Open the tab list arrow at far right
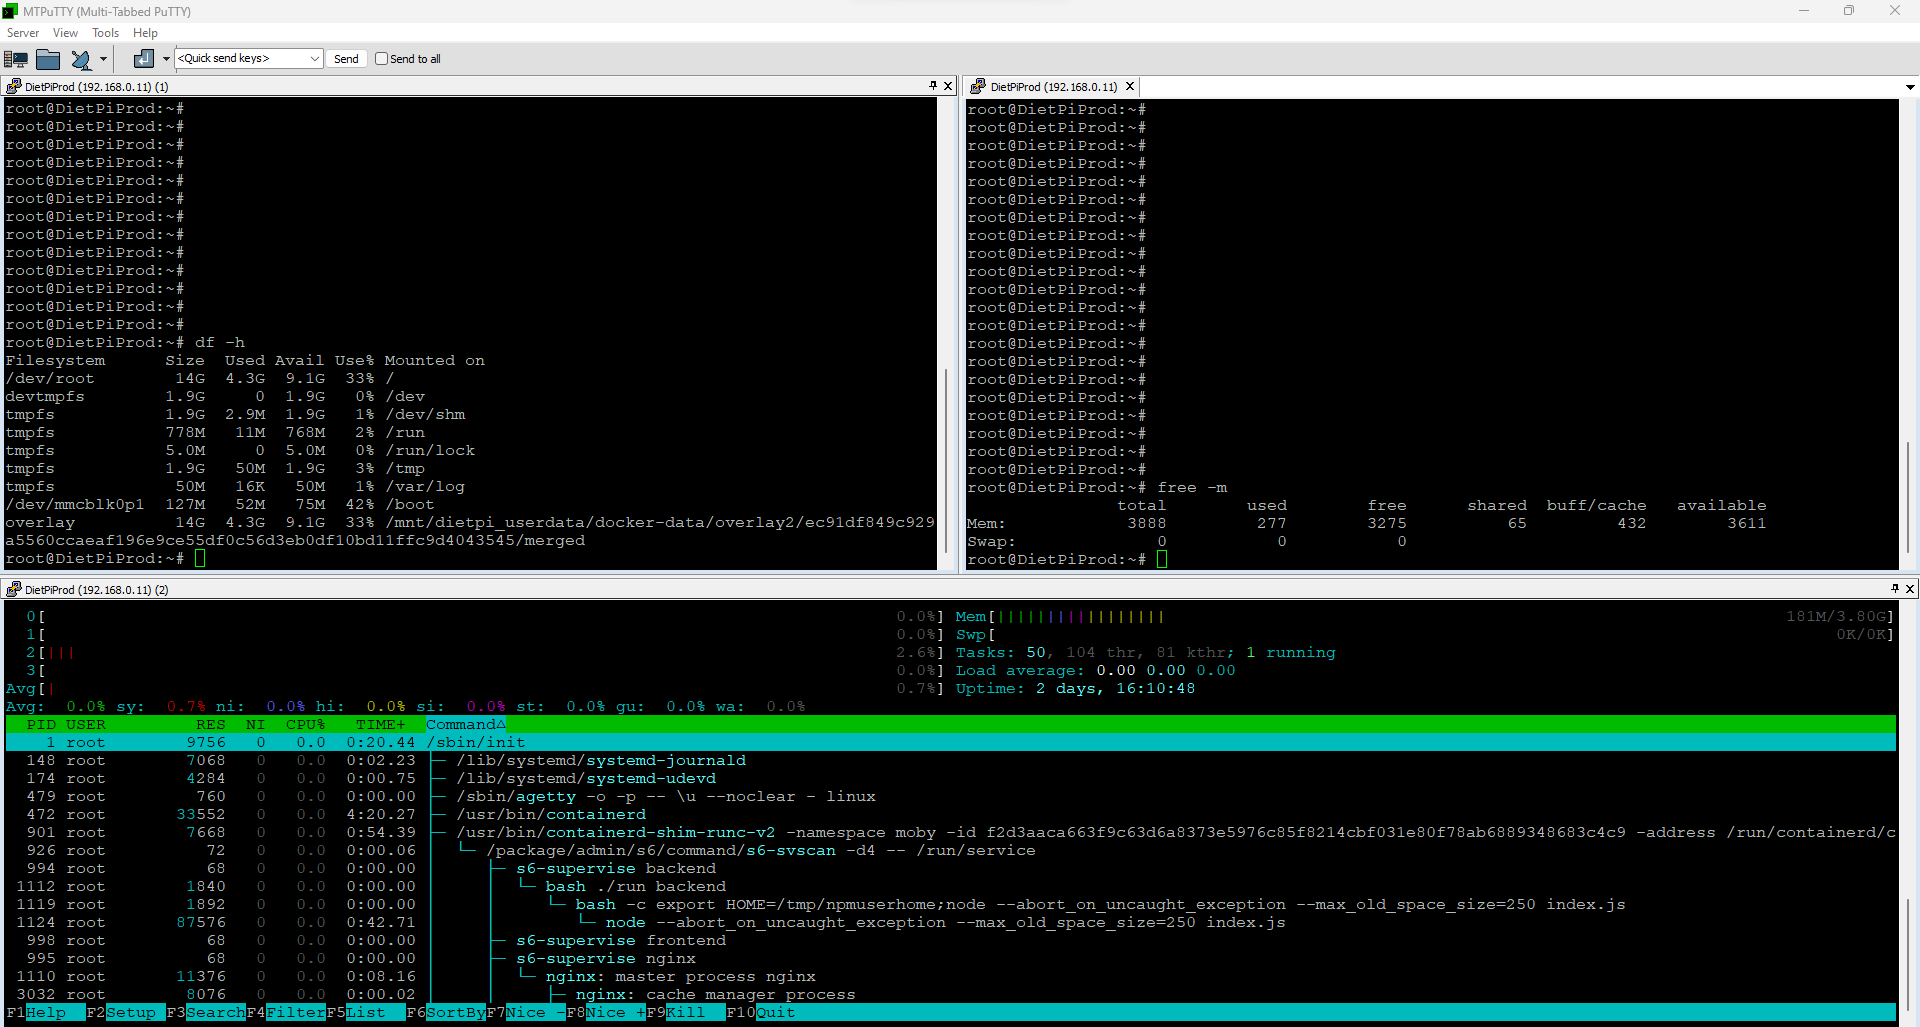 pyautogui.click(x=1910, y=87)
